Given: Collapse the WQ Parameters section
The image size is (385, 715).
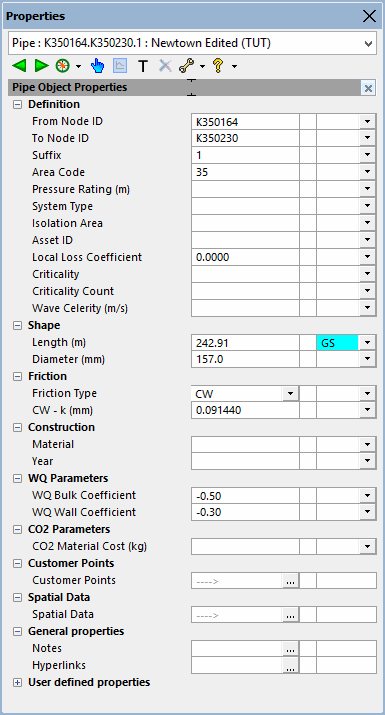Looking at the screenshot, I should pyautogui.click(x=17, y=479).
